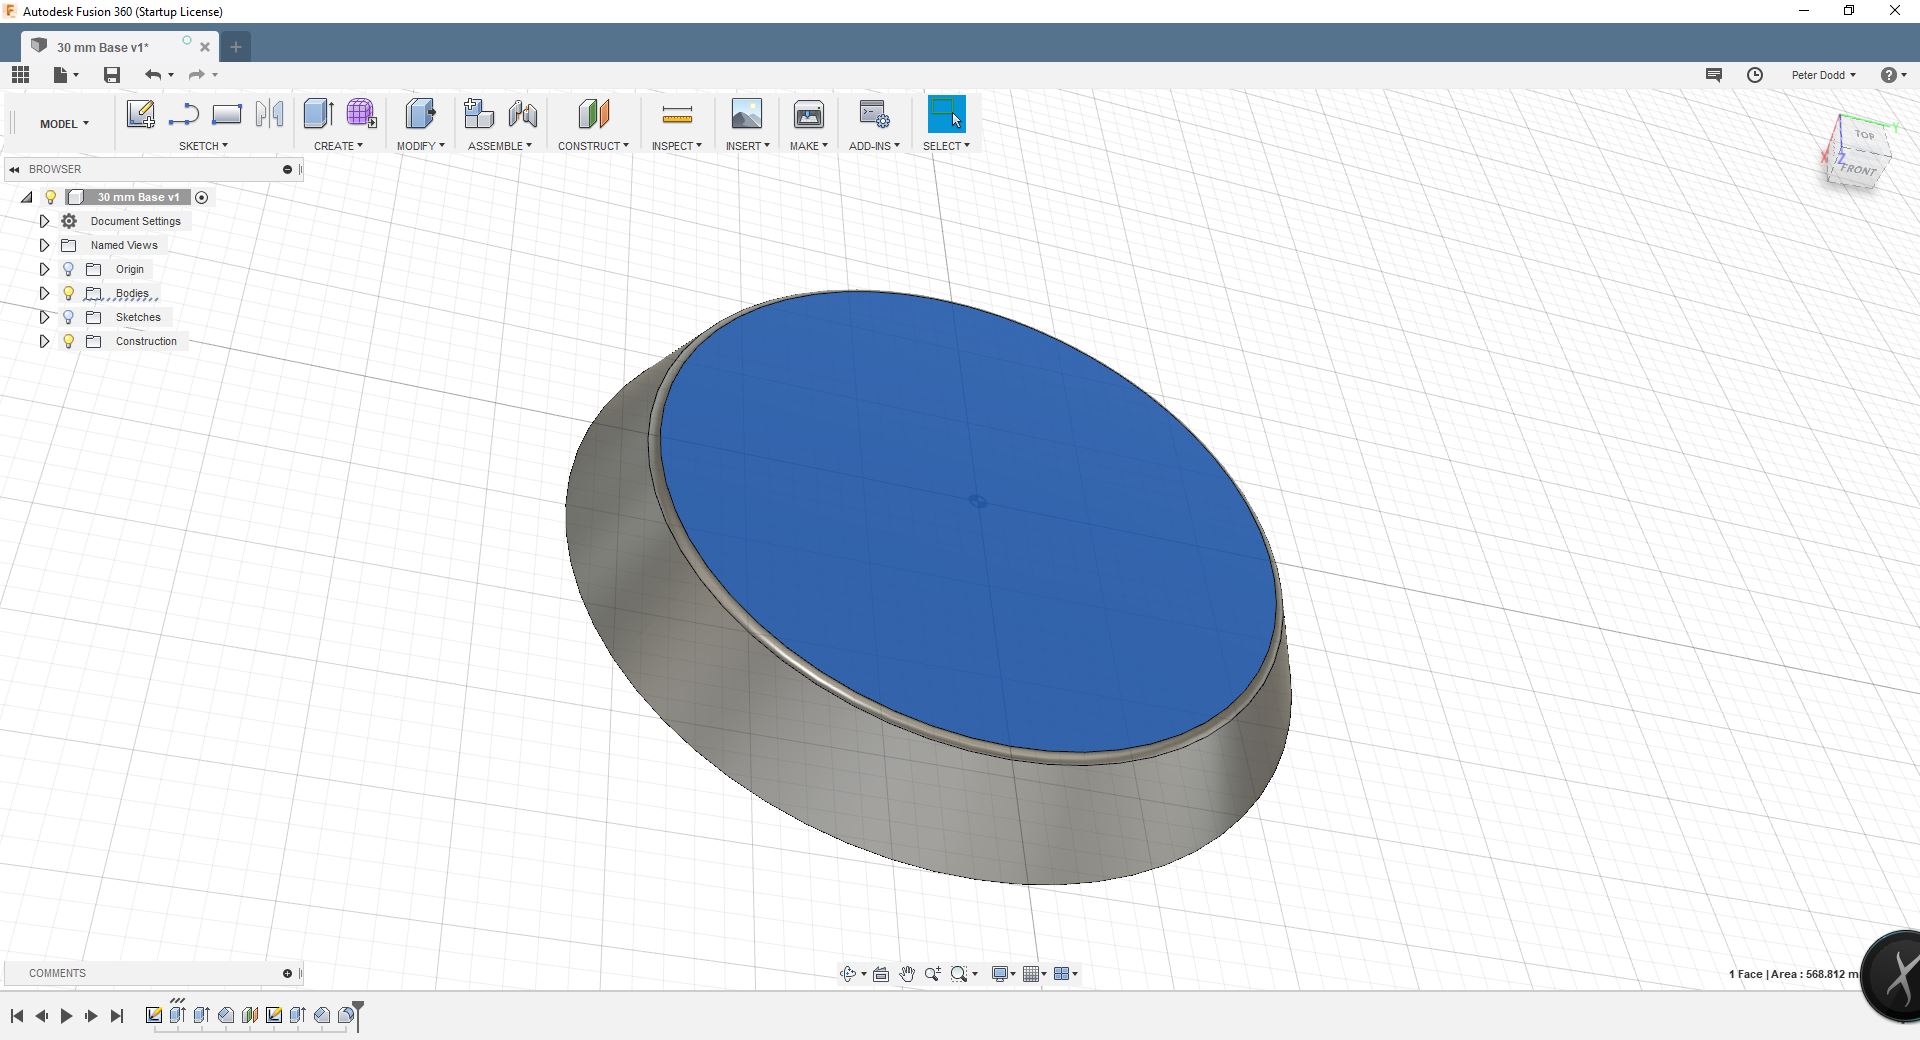Expand the Document Settings tree node
The height and width of the screenshot is (1040, 1920).
pos(44,221)
